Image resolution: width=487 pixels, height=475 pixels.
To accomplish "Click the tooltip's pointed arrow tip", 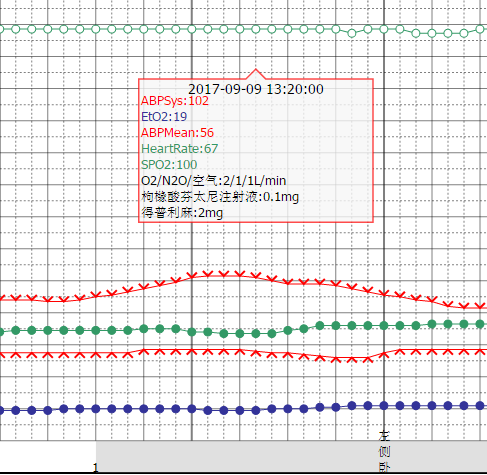I will [256, 70].
